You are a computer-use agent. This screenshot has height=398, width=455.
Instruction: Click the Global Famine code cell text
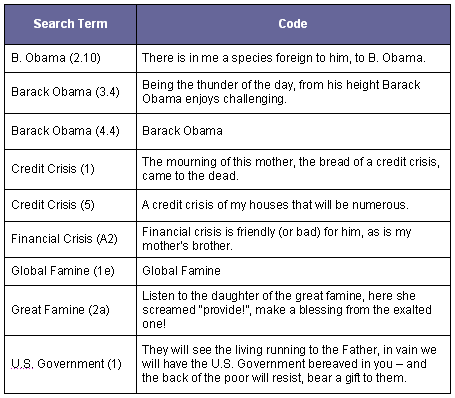(x=181, y=271)
